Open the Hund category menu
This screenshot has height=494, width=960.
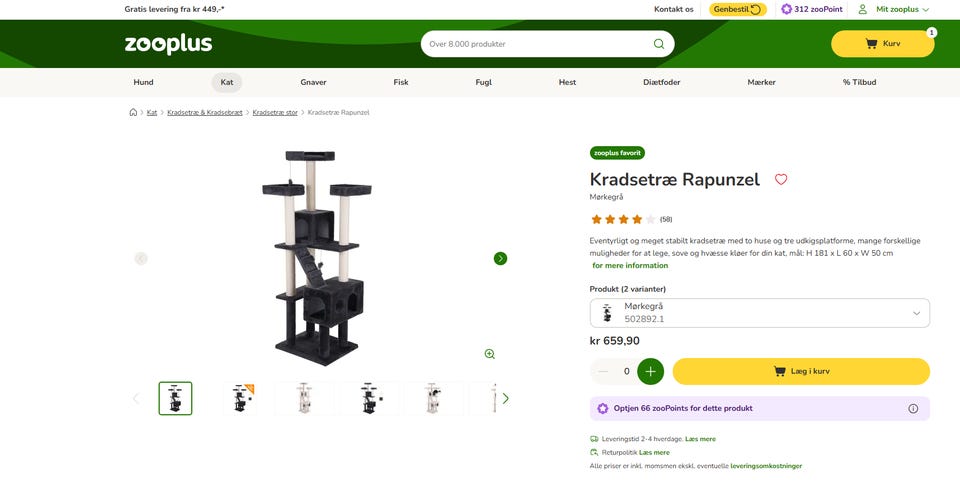coord(143,82)
